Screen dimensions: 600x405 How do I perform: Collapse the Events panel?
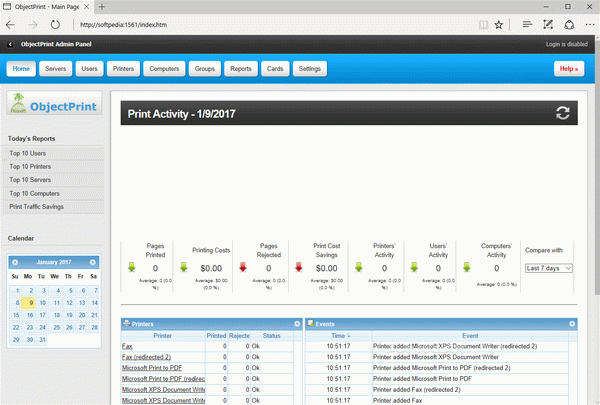pos(572,324)
